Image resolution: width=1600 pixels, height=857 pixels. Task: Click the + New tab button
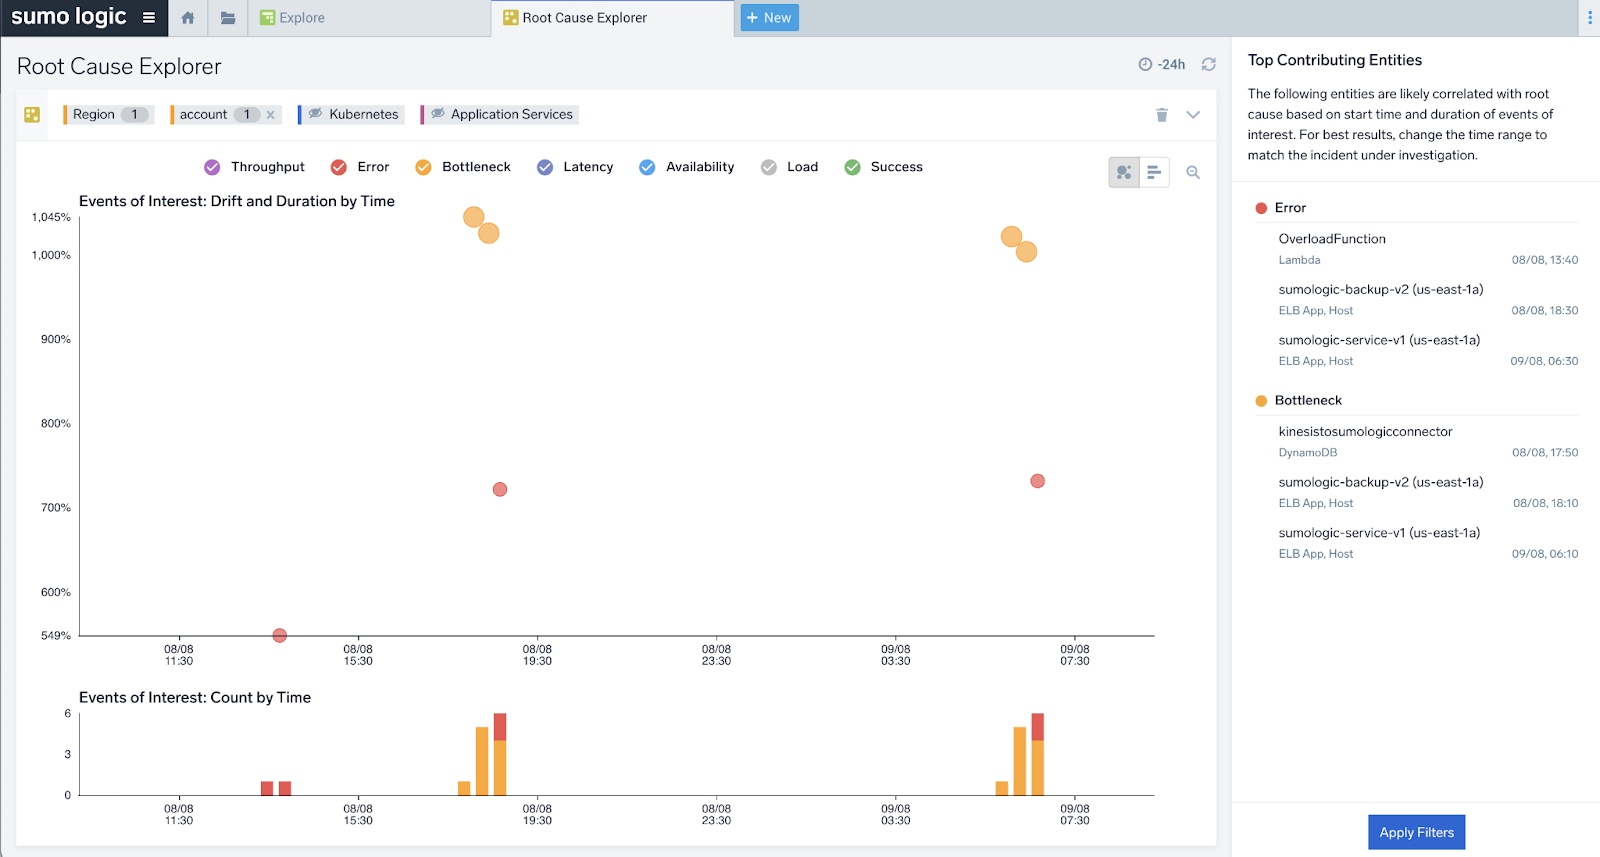click(x=769, y=17)
